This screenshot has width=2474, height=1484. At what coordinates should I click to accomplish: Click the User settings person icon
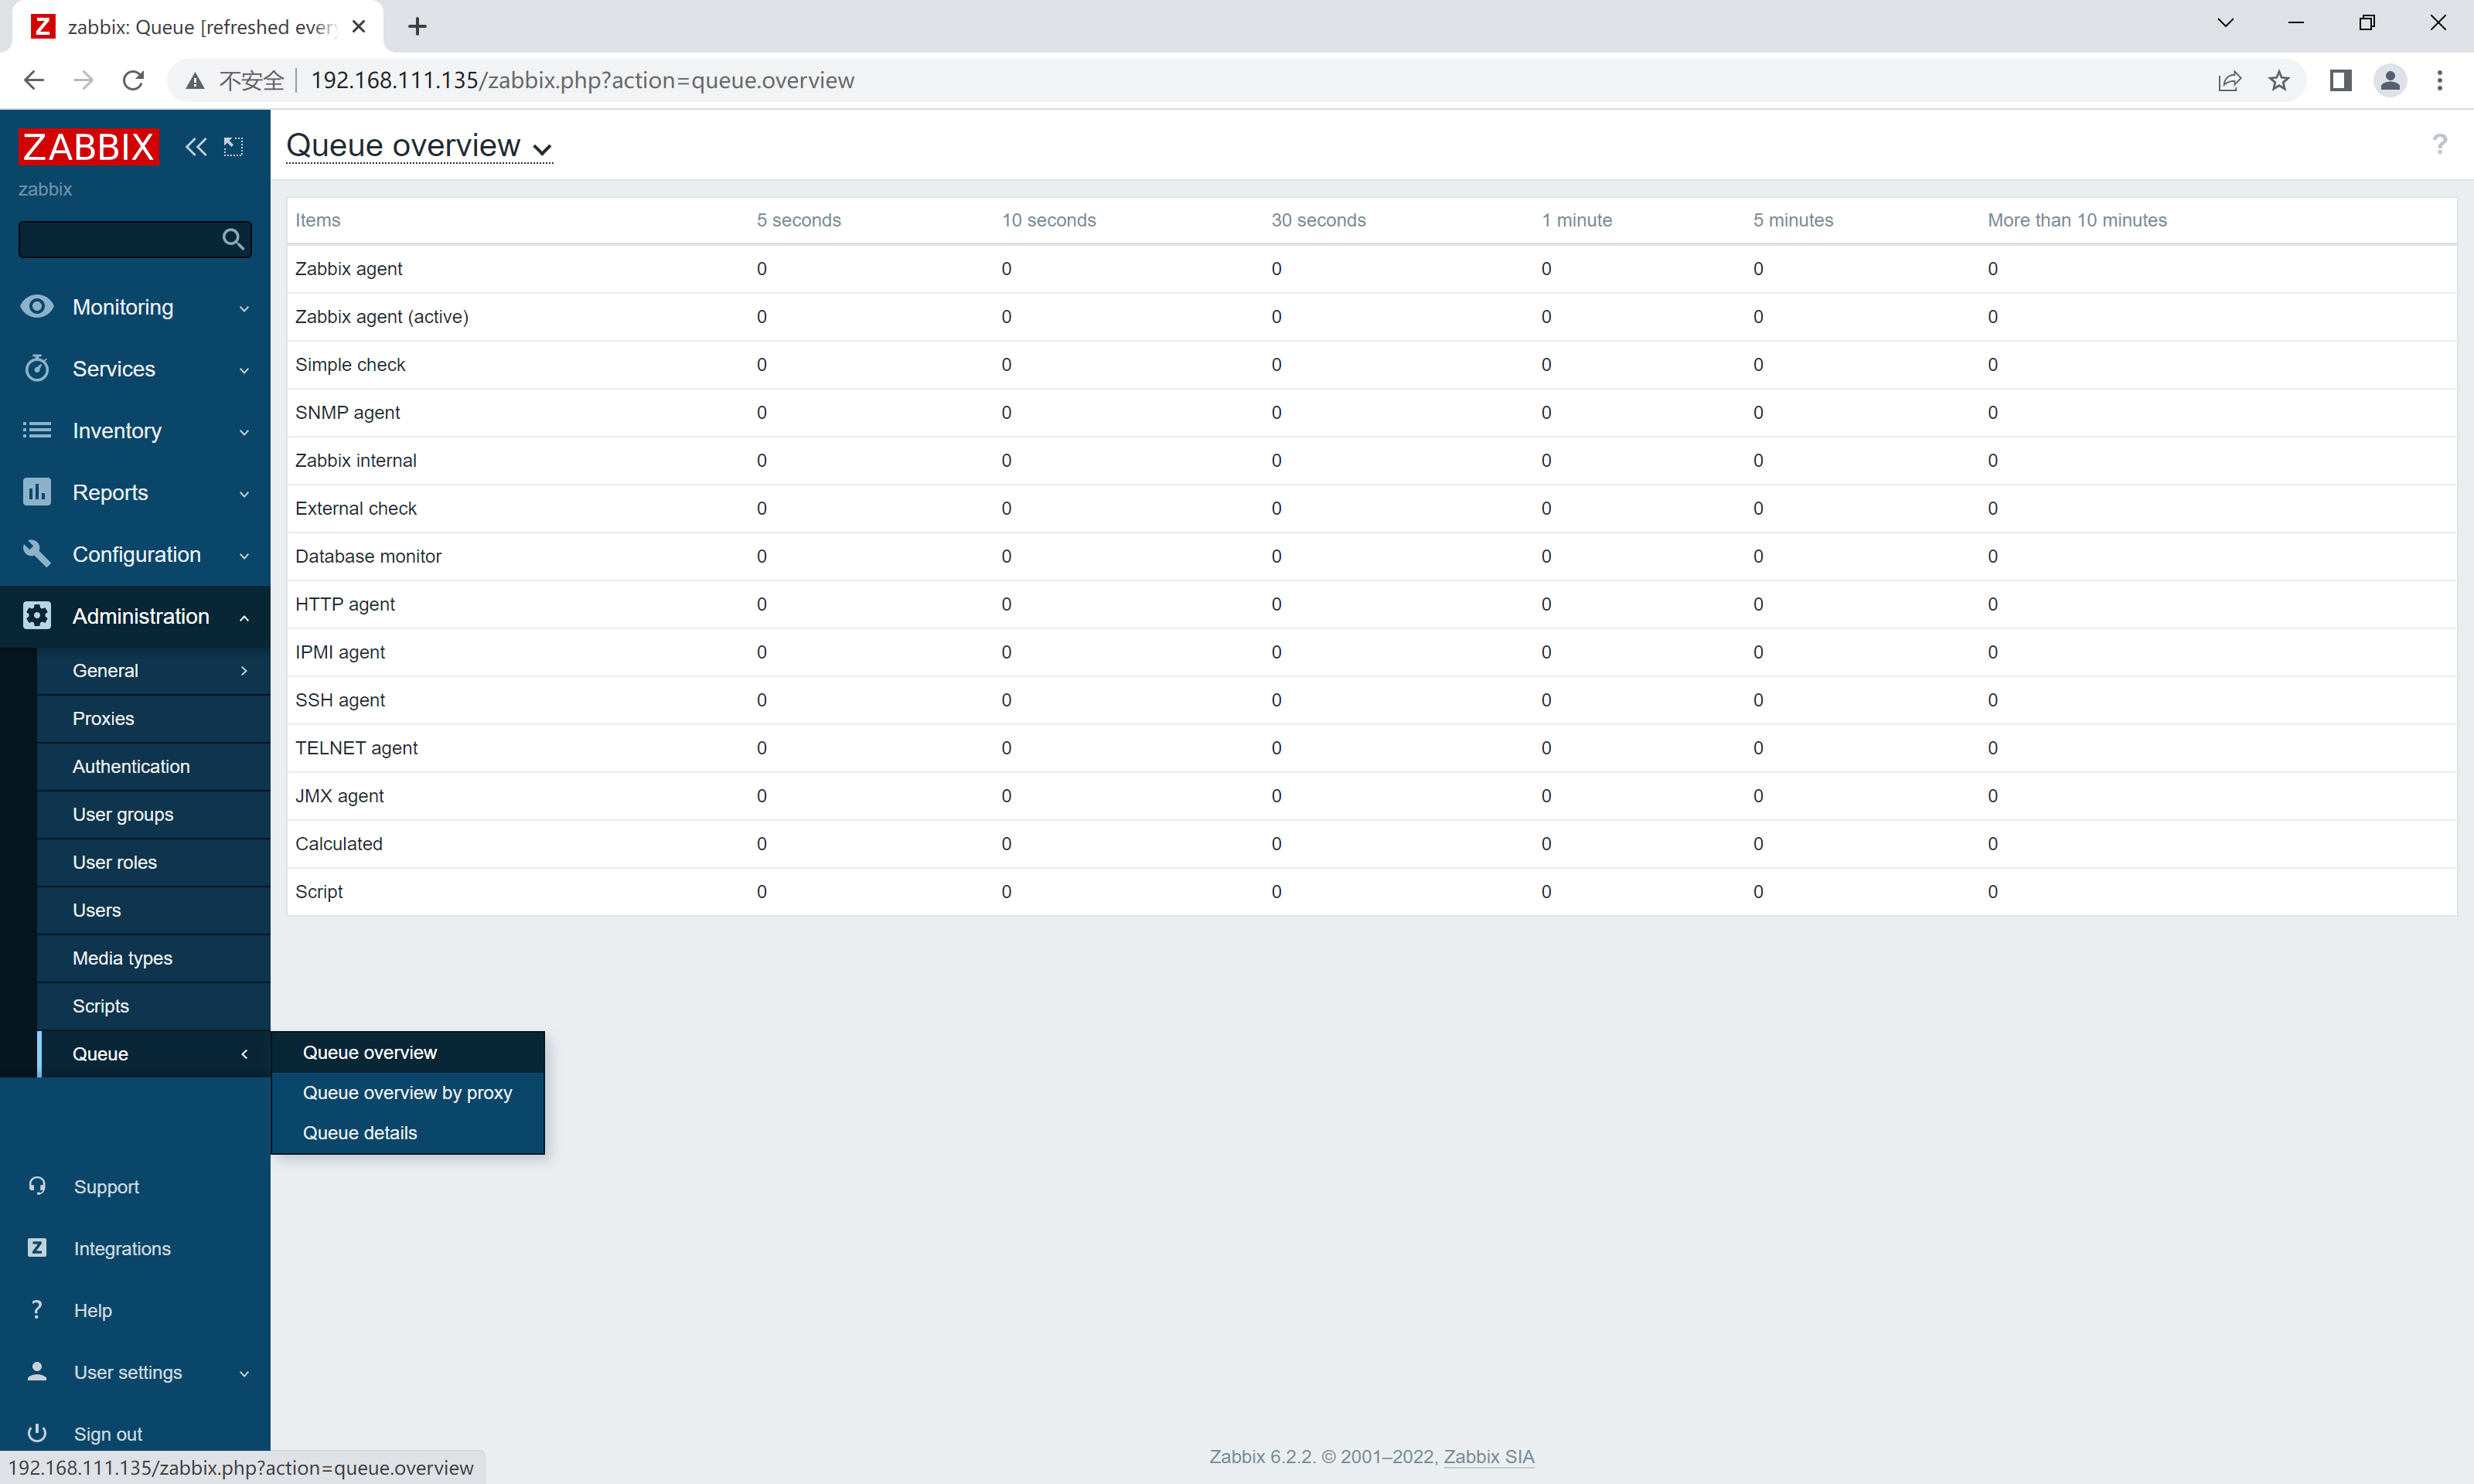pyautogui.click(x=37, y=1372)
